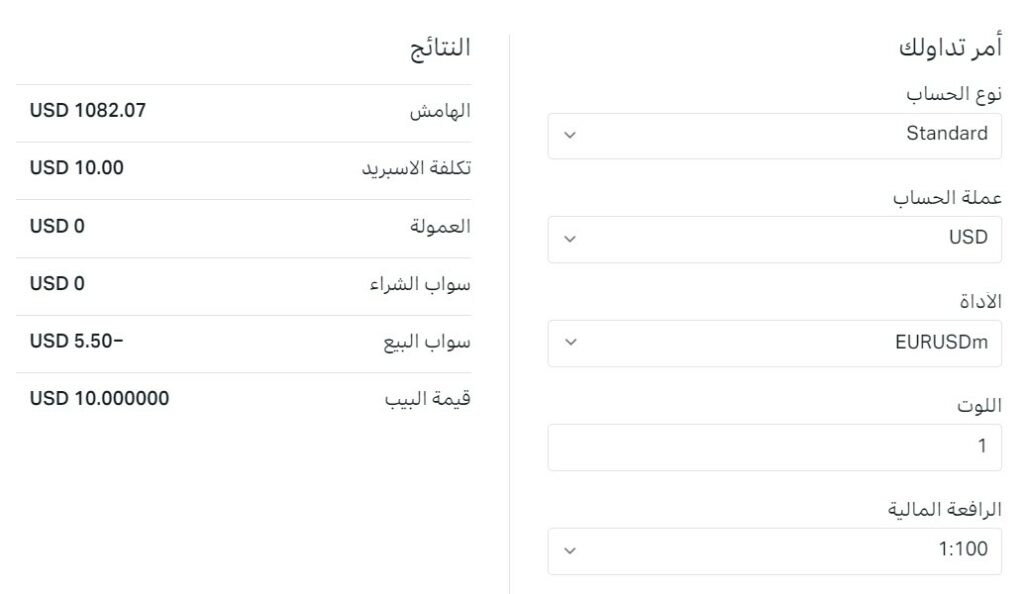Click the سواب الشراء swap long label
1024x594 pixels.
[421, 284]
